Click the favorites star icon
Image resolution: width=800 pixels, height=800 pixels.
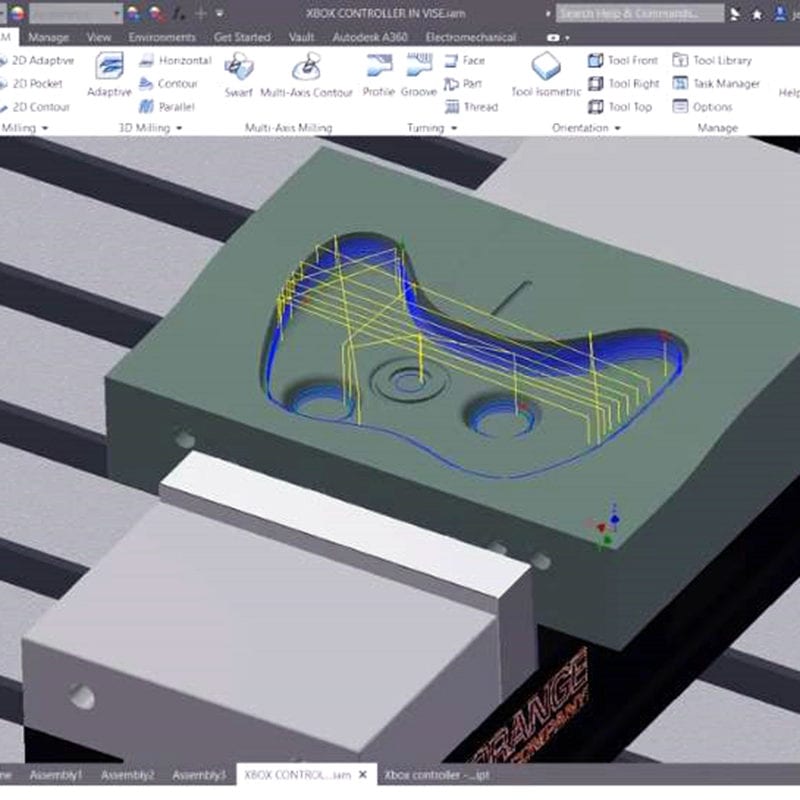pos(757,14)
